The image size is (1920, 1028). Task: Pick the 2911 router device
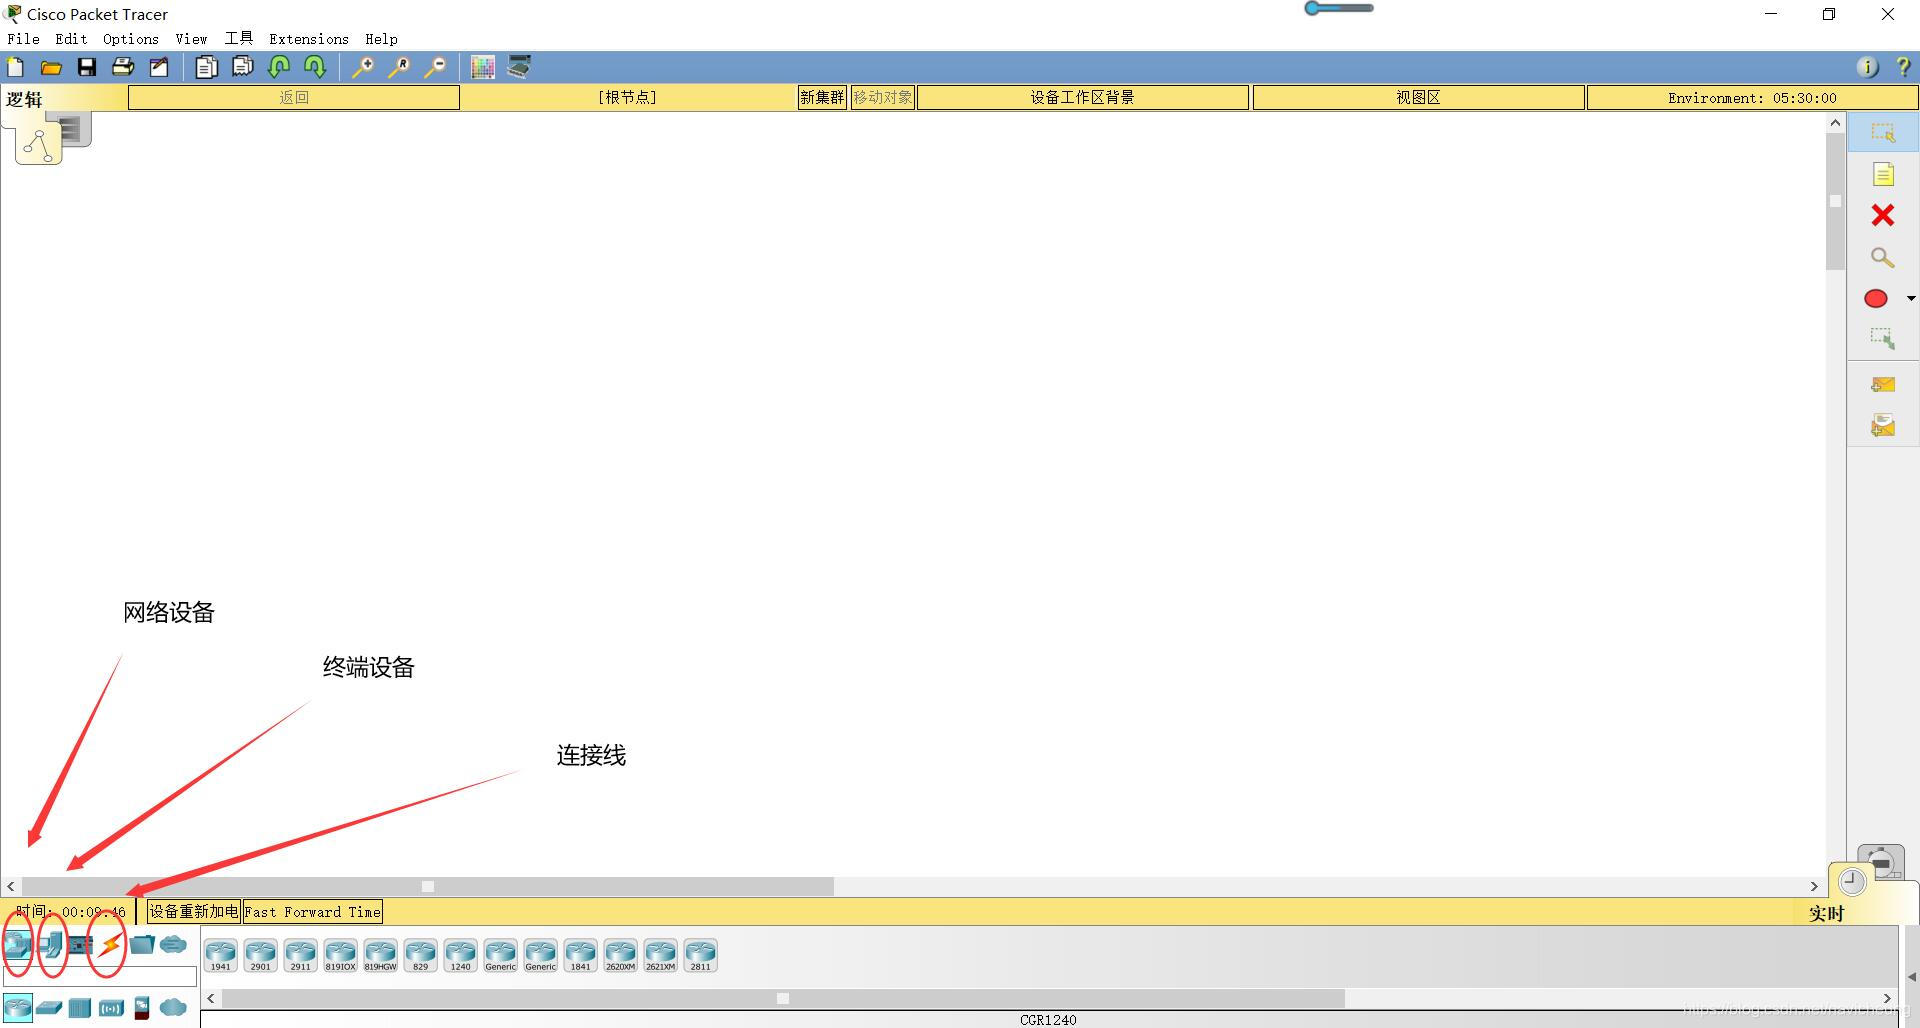[x=300, y=955]
